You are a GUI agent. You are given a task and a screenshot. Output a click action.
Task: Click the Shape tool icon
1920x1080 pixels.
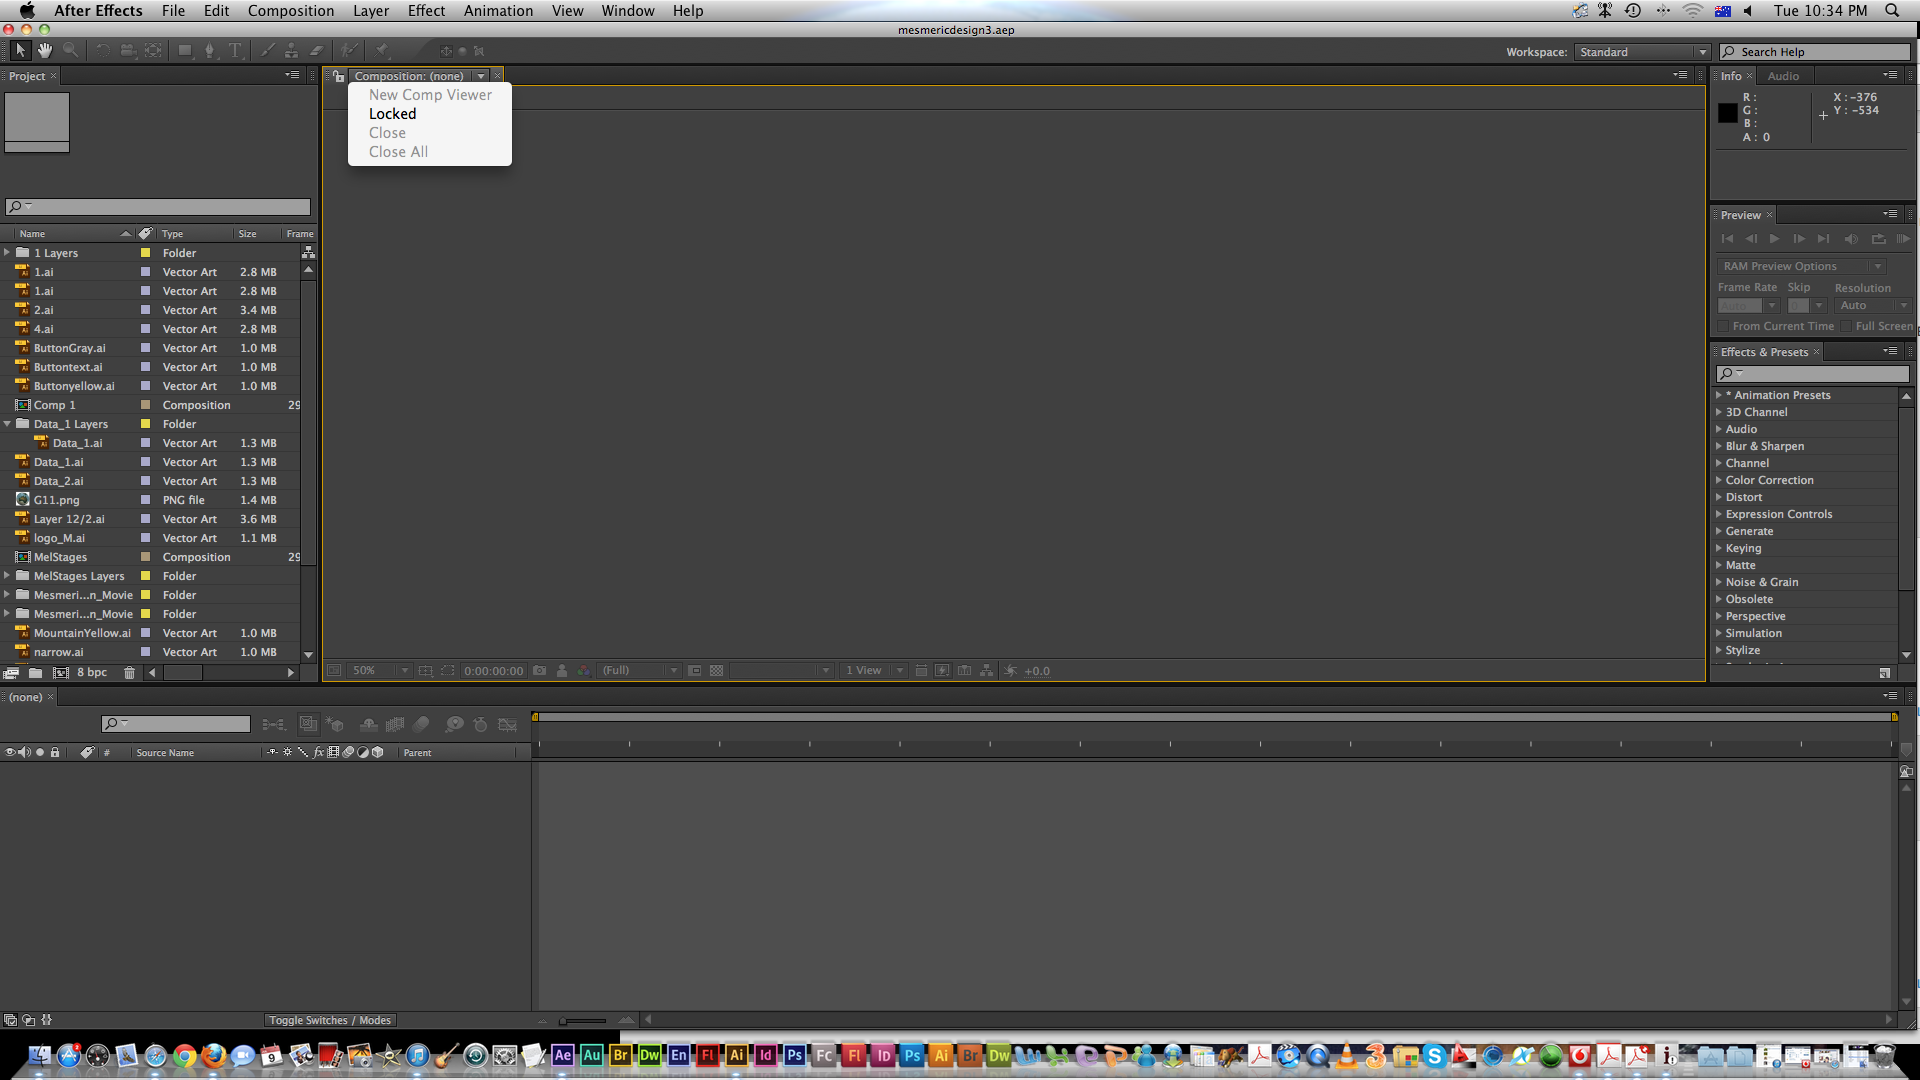[x=182, y=50]
